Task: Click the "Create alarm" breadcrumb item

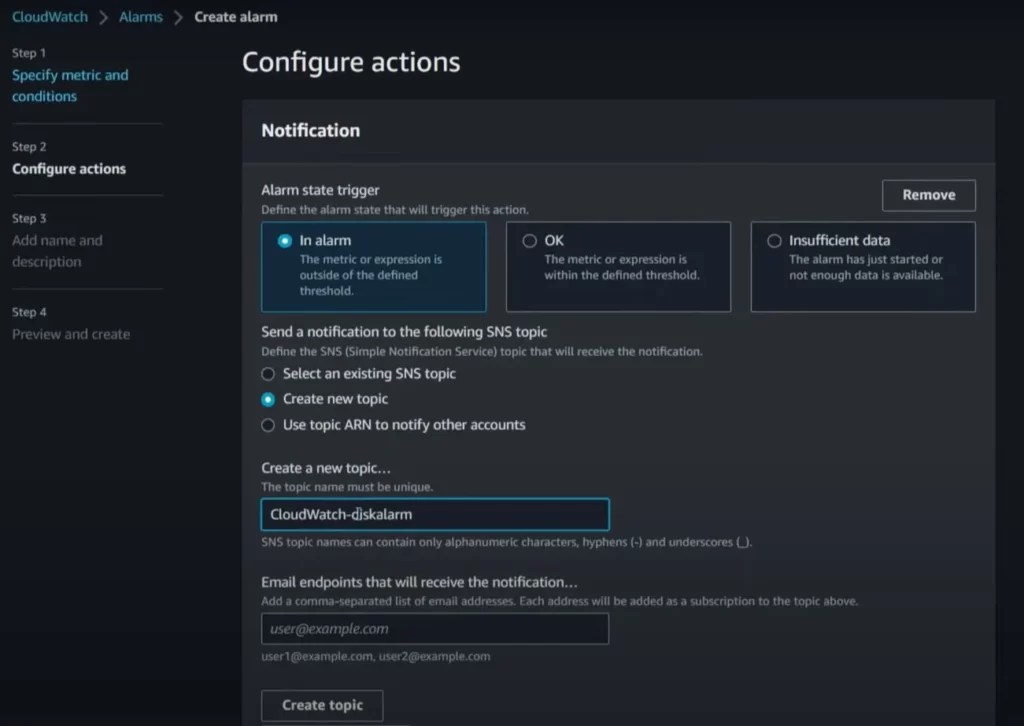Action: coord(236,16)
